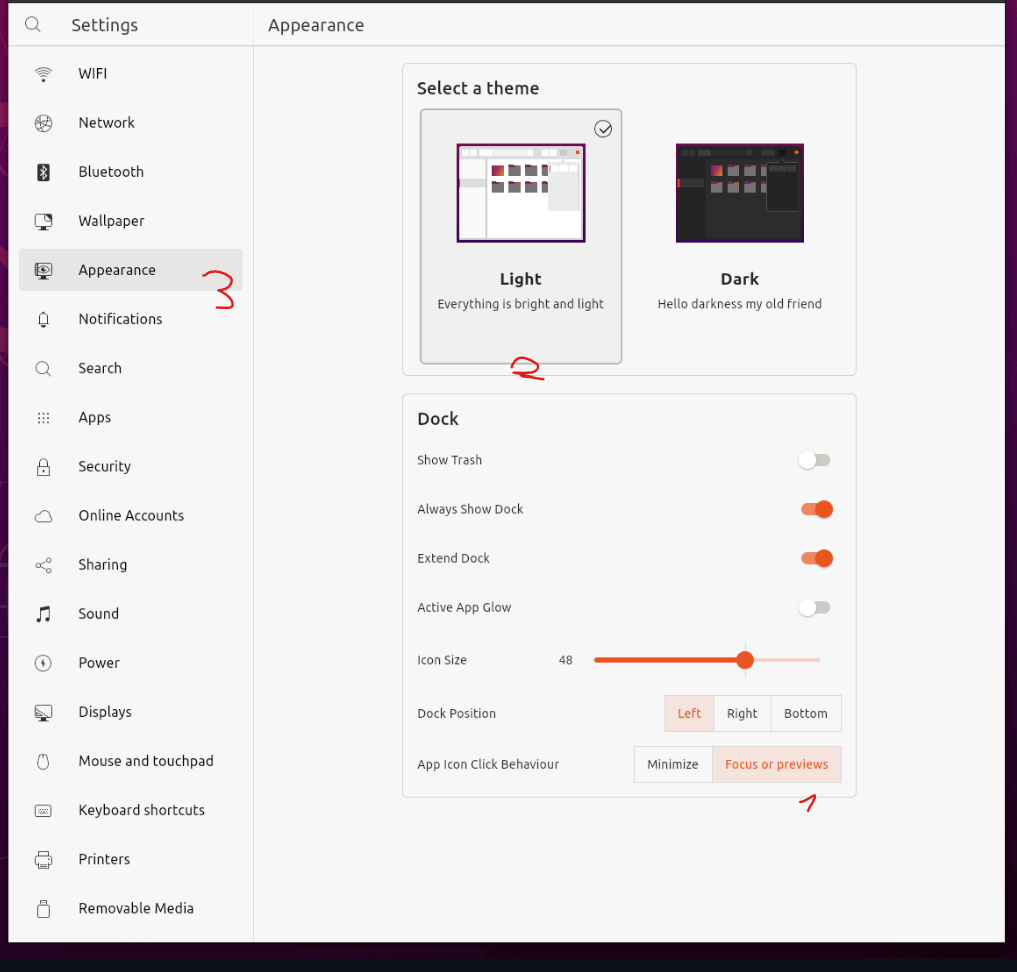Image resolution: width=1017 pixels, height=972 pixels.
Task: Click the Security padlock icon
Action: click(43, 467)
